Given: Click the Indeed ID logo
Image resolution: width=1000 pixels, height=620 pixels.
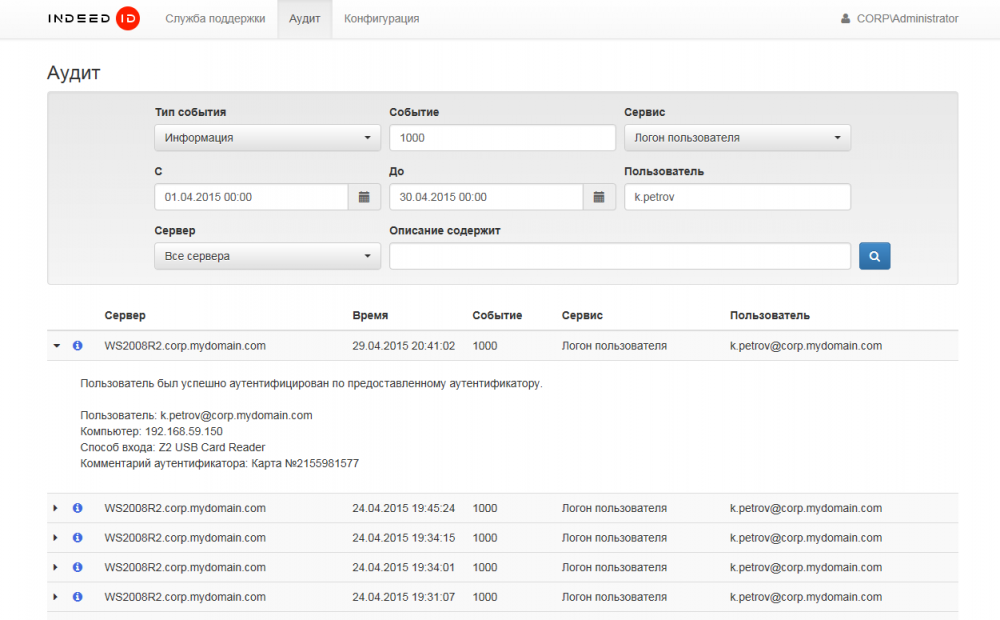Looking at the screenshot, I should [93, 19].
